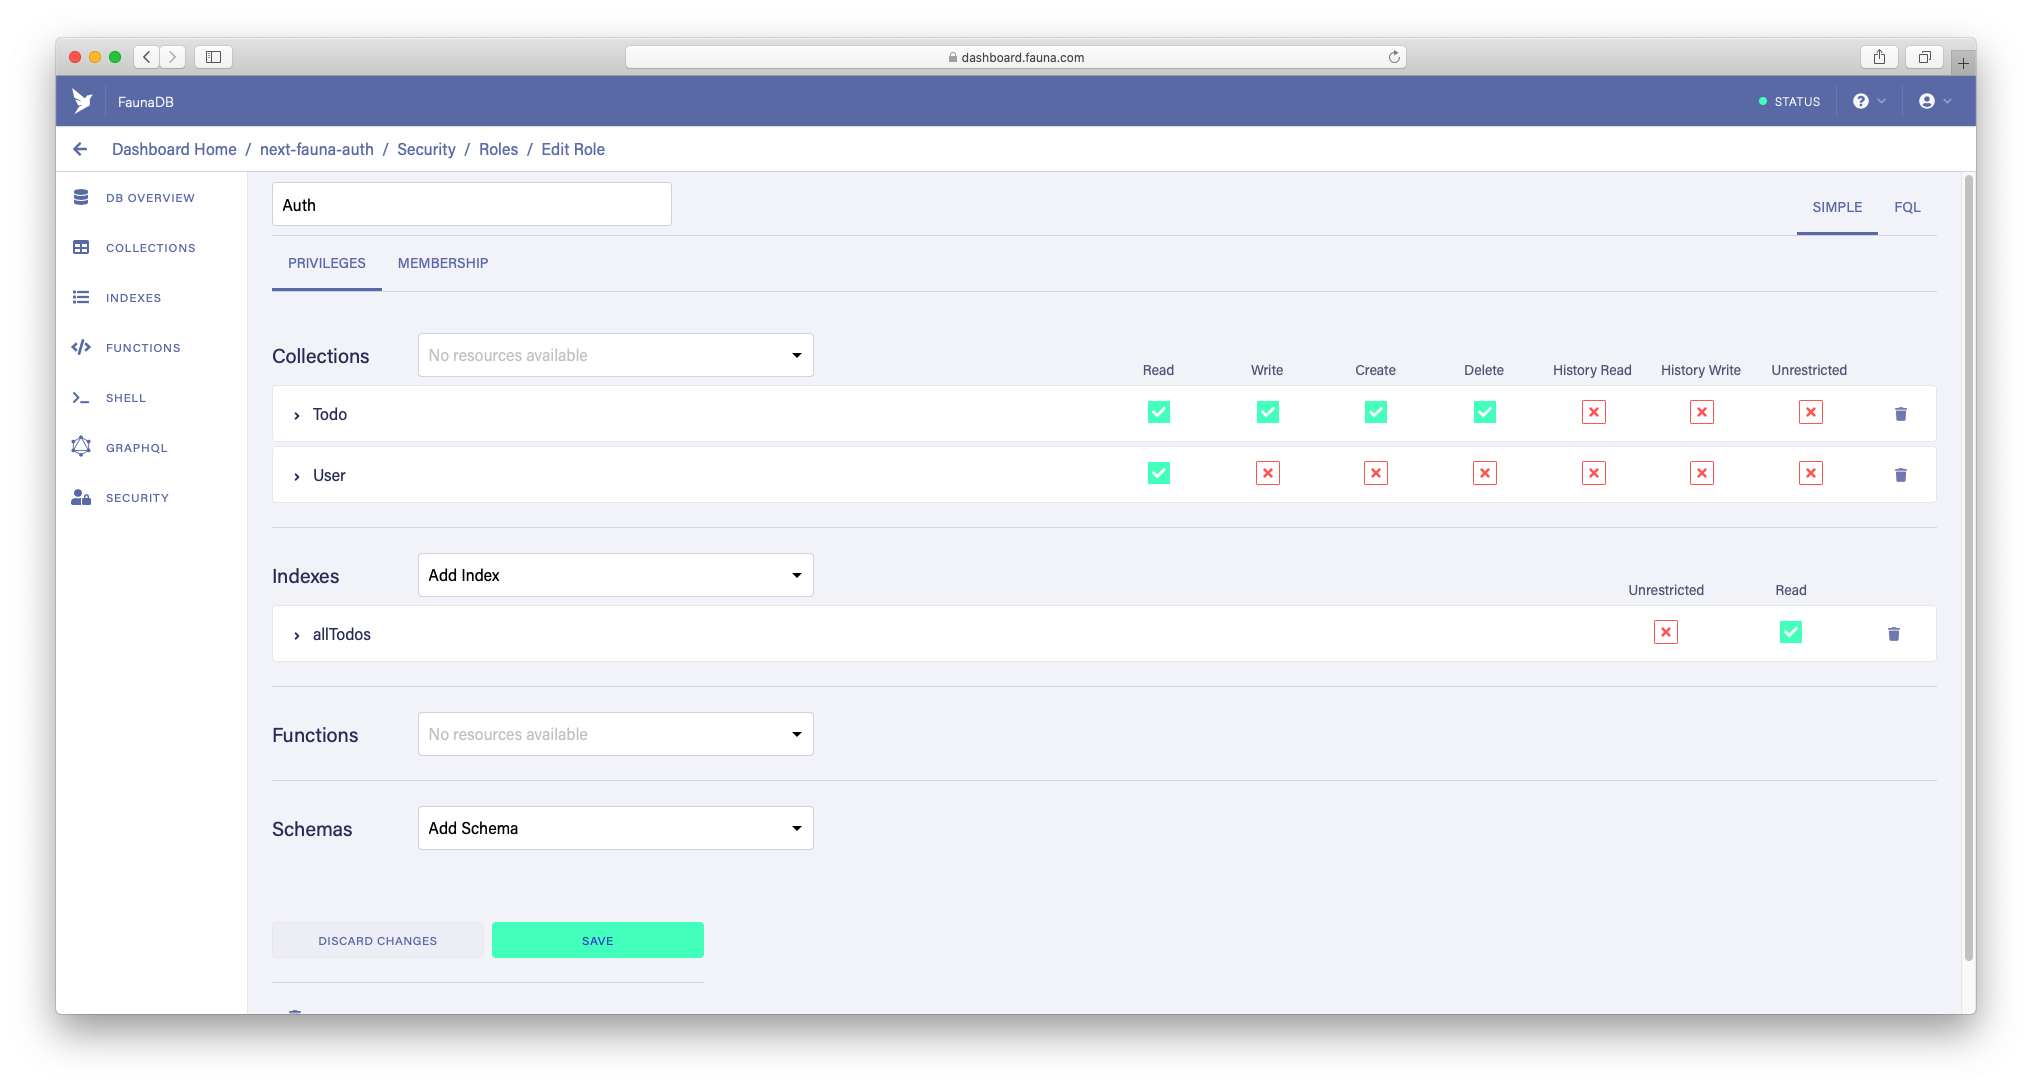
Task: Switch to the Membership tab
Action: (x=443, y=263)
